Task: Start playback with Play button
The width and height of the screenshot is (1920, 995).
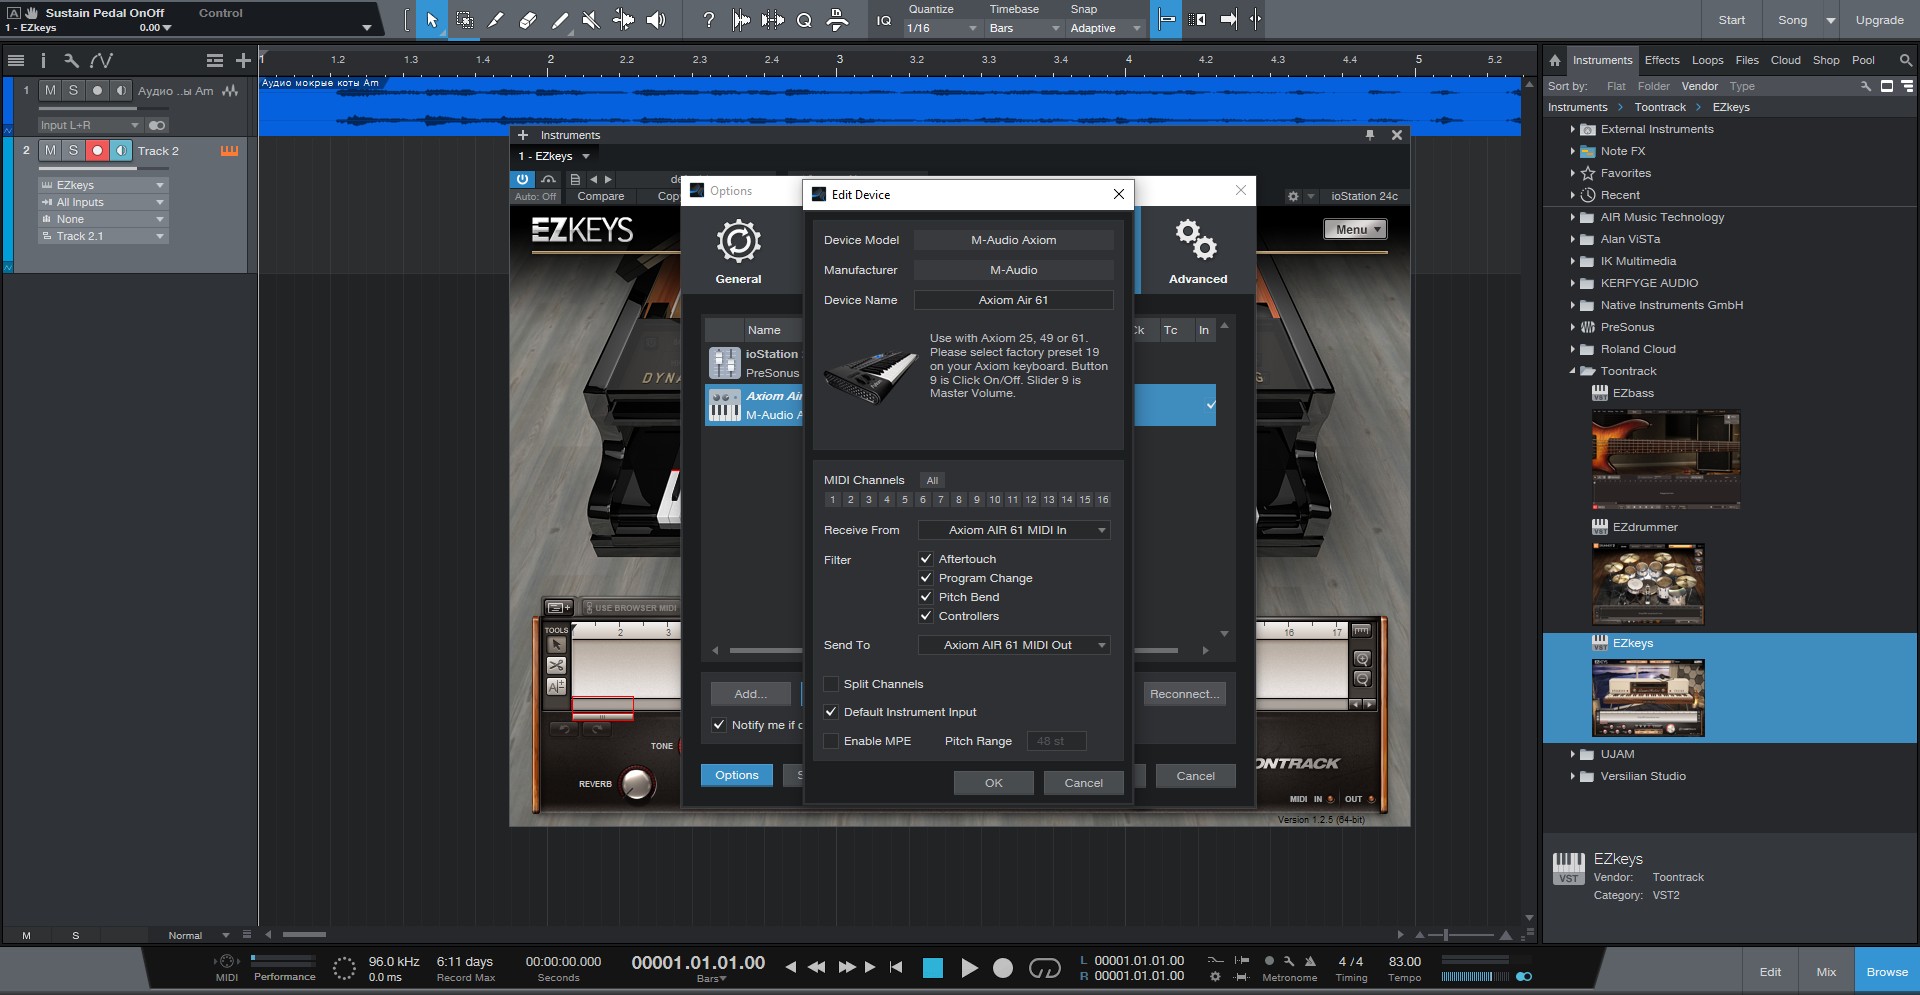Action: click(969, 967)
